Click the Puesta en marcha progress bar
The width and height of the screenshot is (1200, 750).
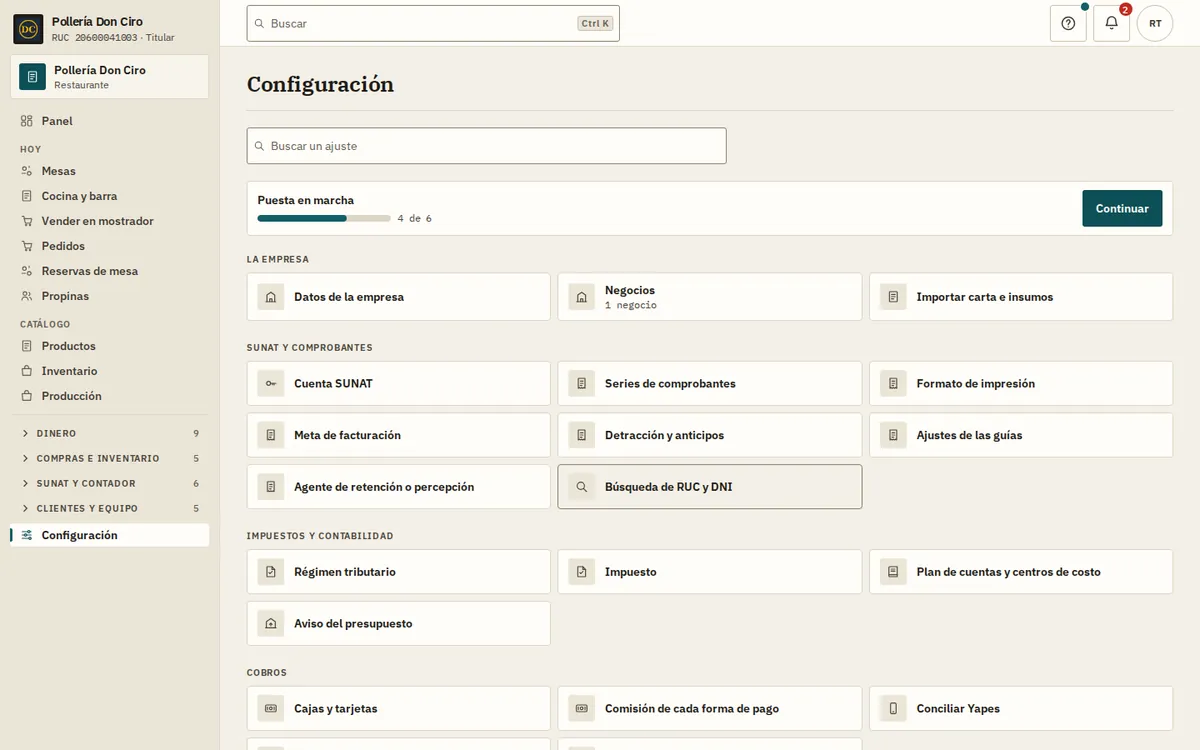point(324,218)
